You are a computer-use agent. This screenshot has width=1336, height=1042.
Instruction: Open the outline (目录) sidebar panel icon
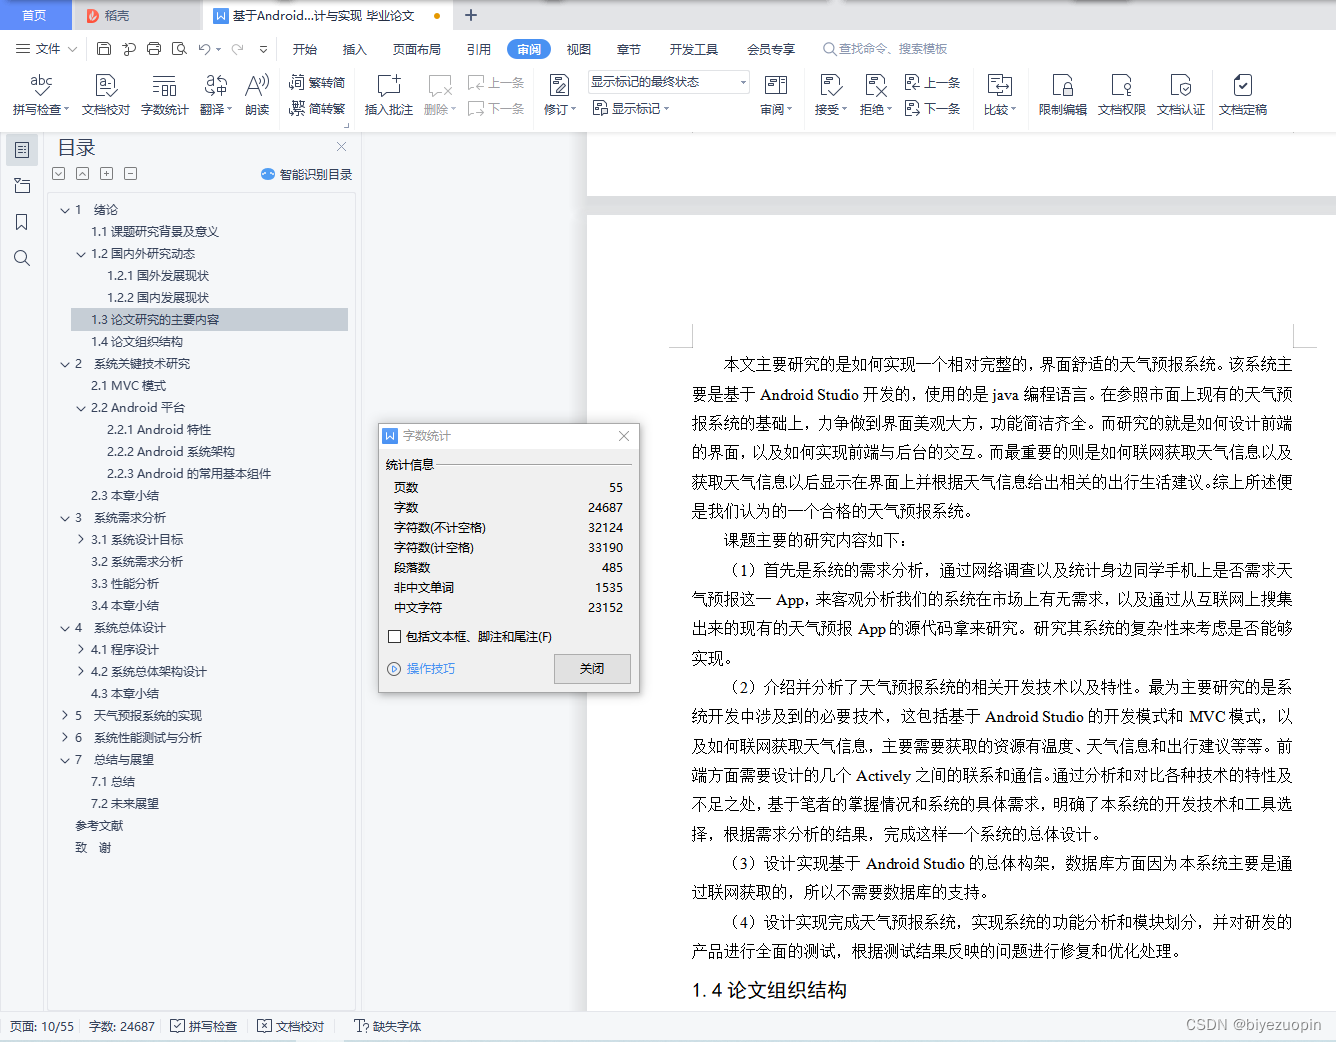pyautogui.click(x=22, y=150)
